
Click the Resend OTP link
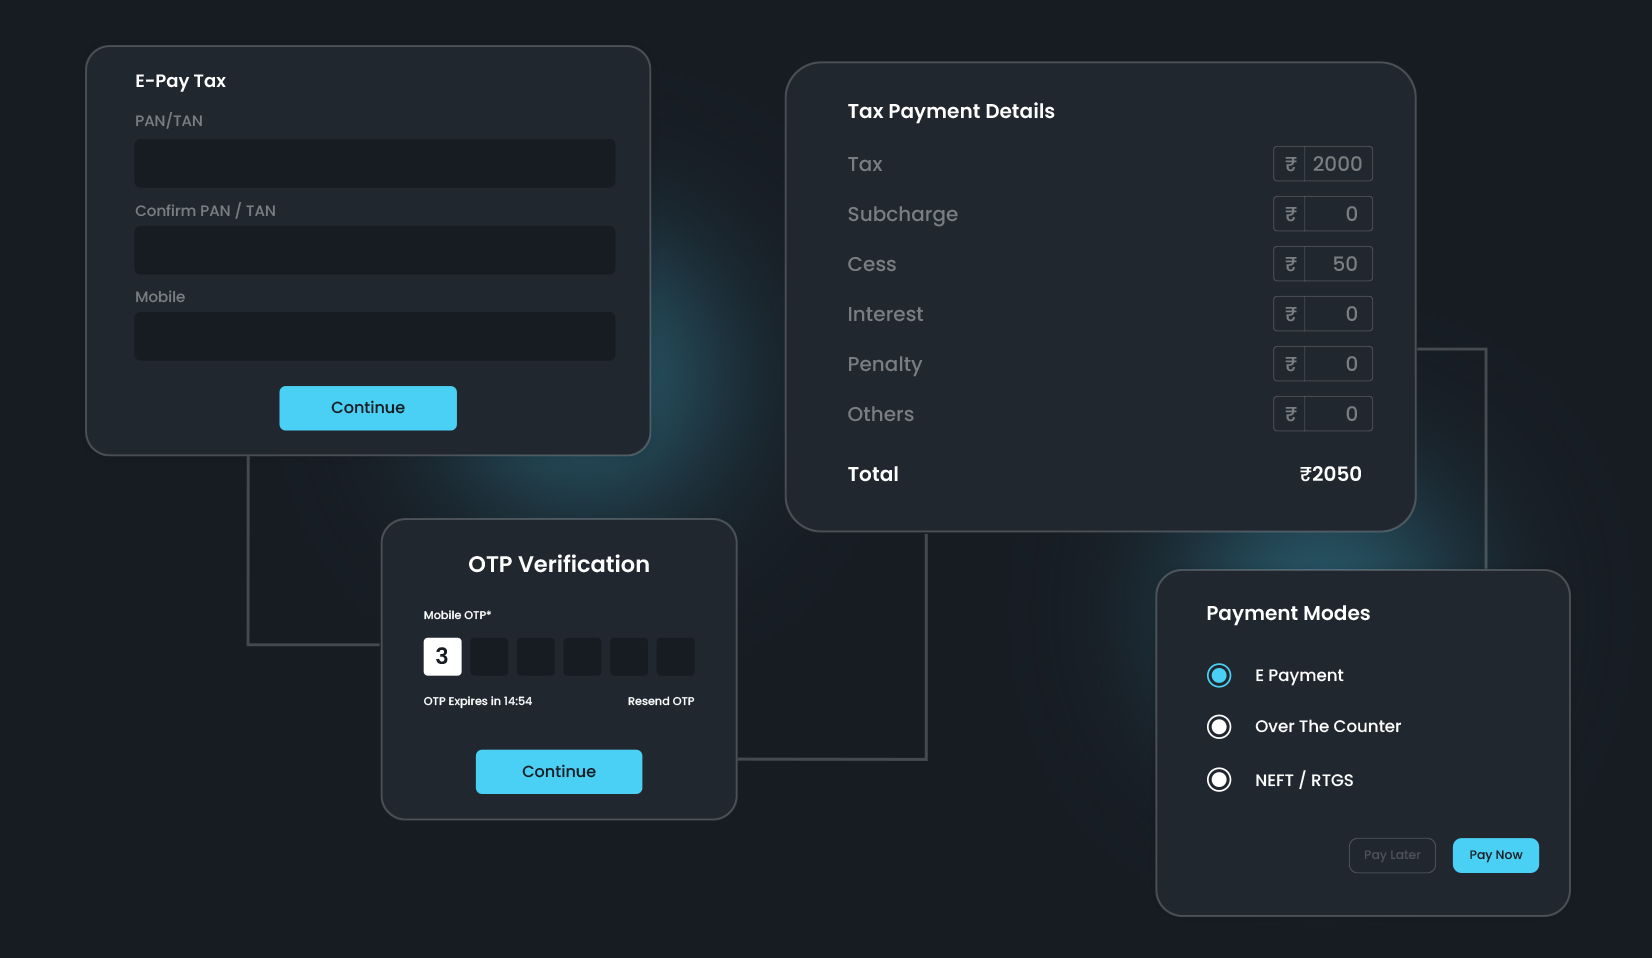660,701
